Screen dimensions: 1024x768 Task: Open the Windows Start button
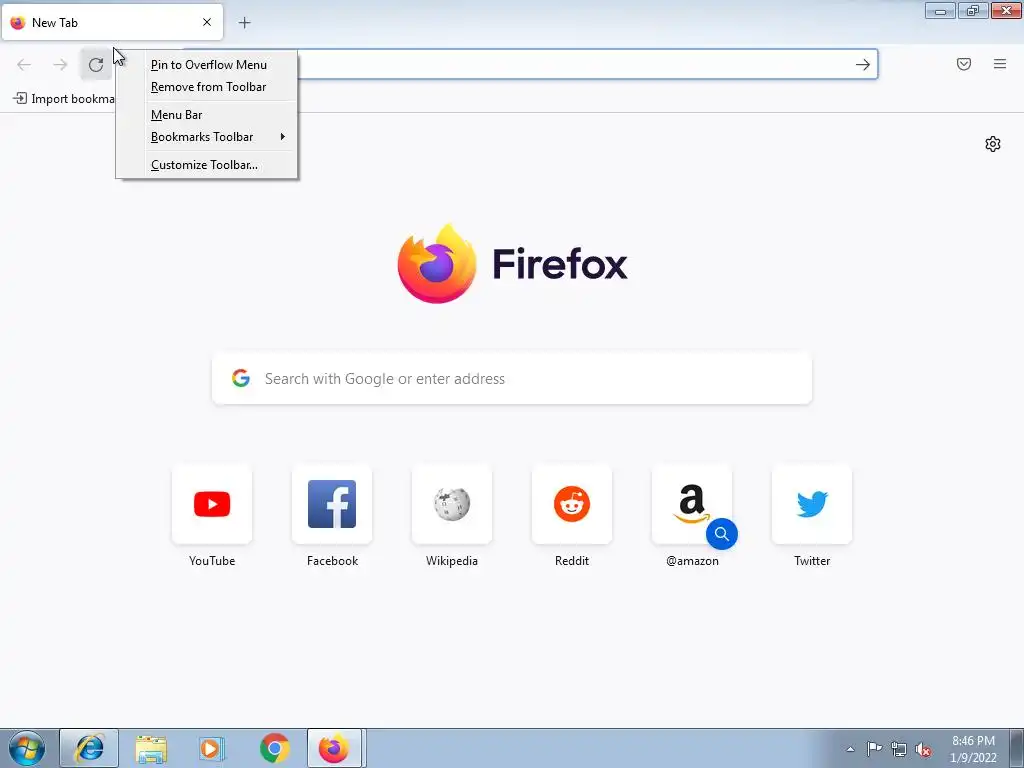point(27,748)
